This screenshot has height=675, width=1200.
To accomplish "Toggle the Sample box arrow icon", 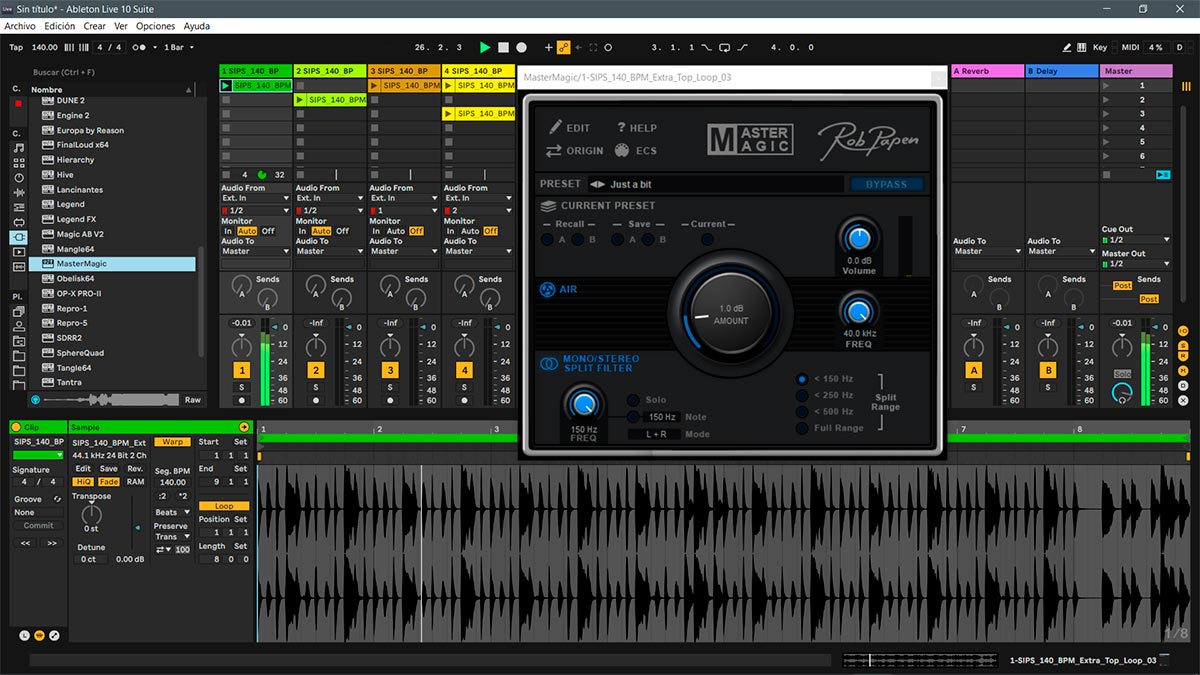I will click(x=244, y=427).
